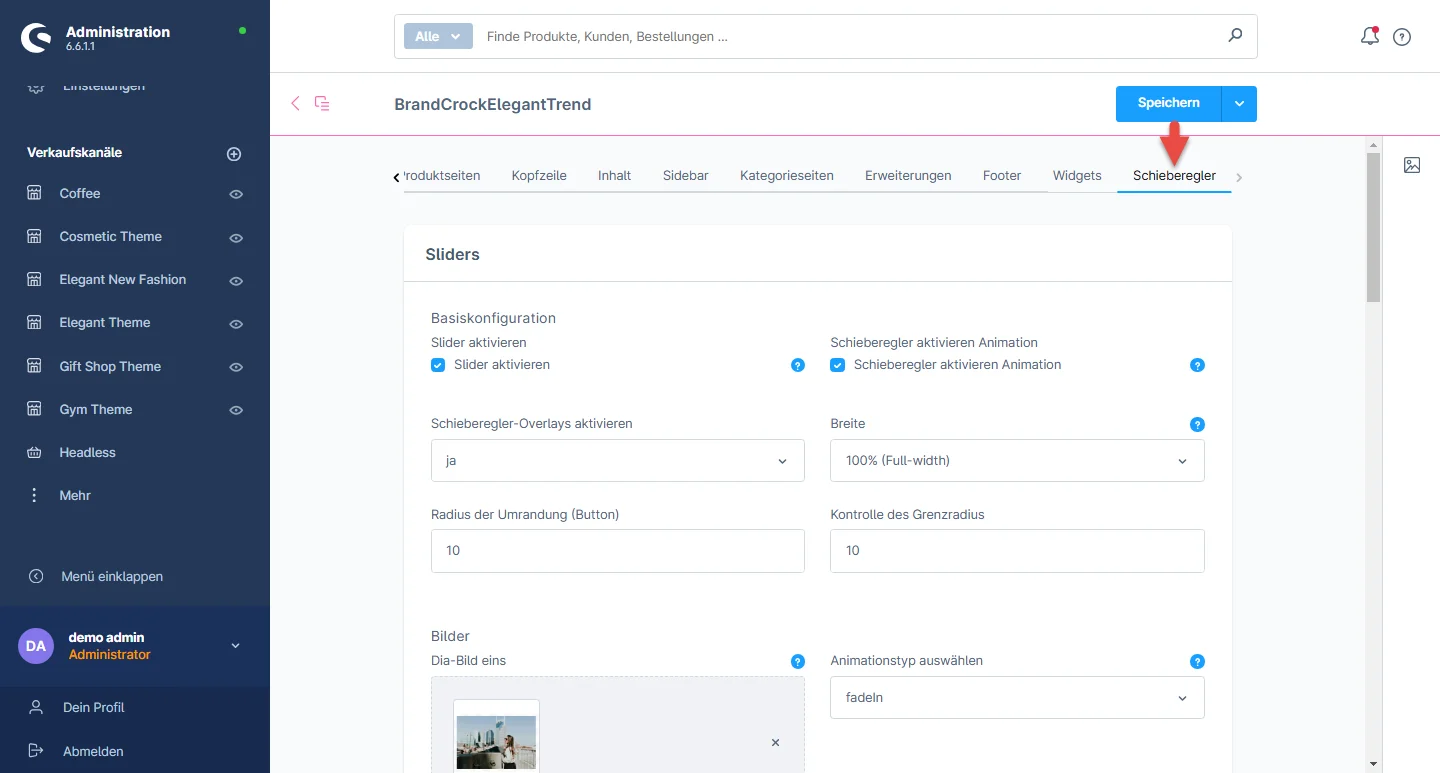Click the search magnifier icon
This screenshot has width=1440, height=773.
[x=1235, y=36]
